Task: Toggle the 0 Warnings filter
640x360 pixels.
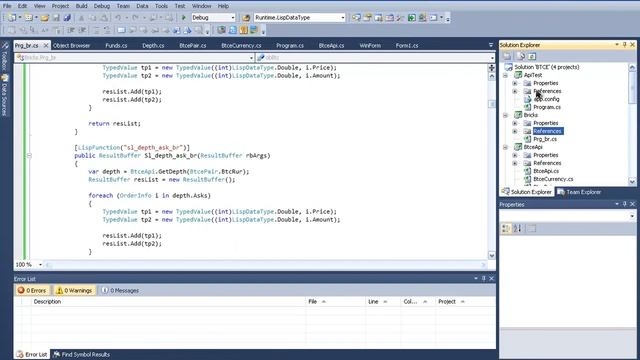Action: tap(74, 290)
